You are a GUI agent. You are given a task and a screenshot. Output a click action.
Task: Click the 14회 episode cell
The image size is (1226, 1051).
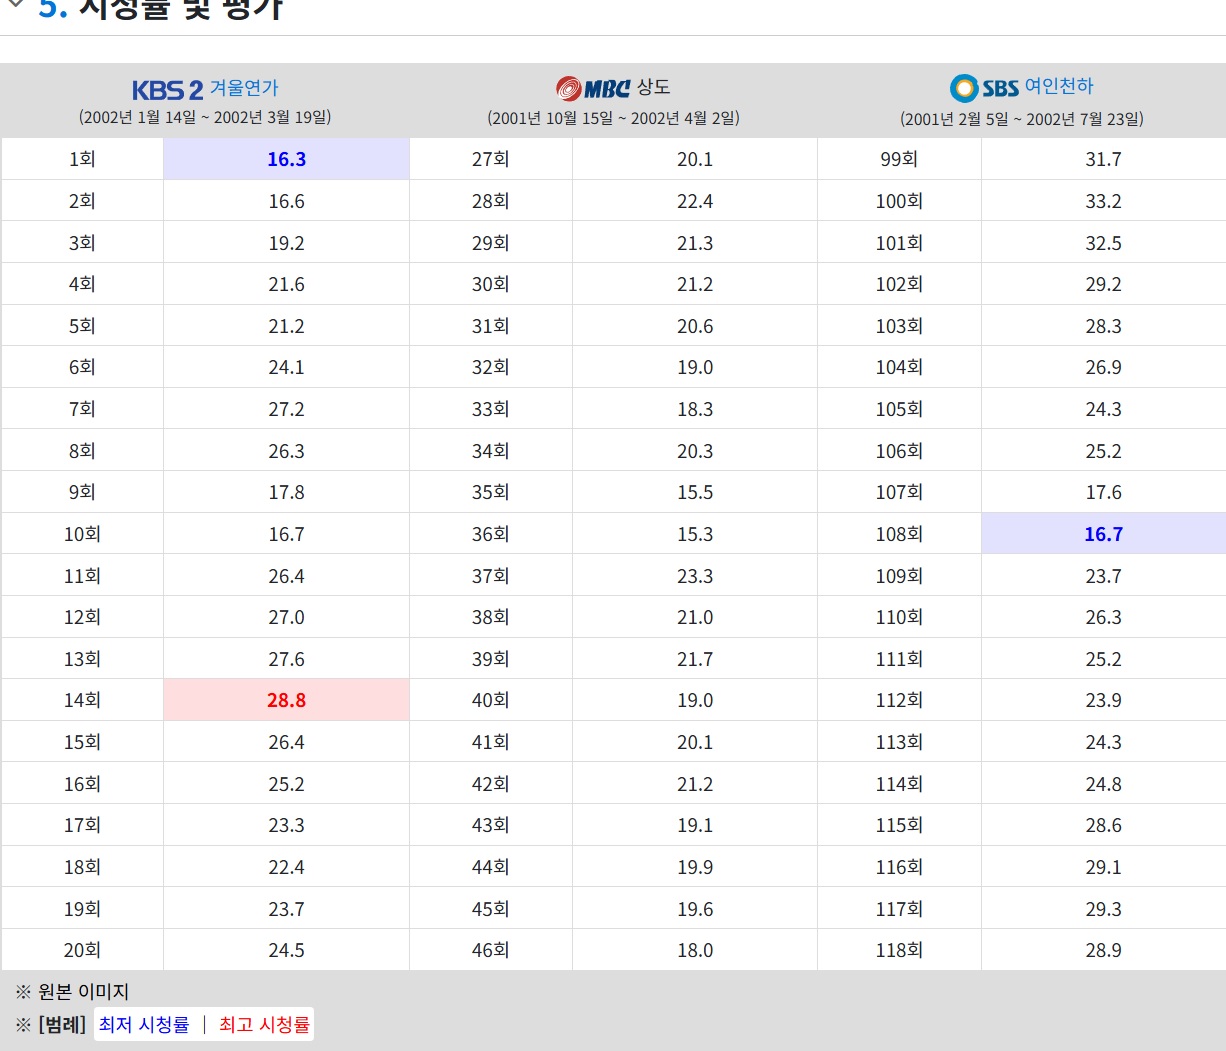[x=82, y=701]
